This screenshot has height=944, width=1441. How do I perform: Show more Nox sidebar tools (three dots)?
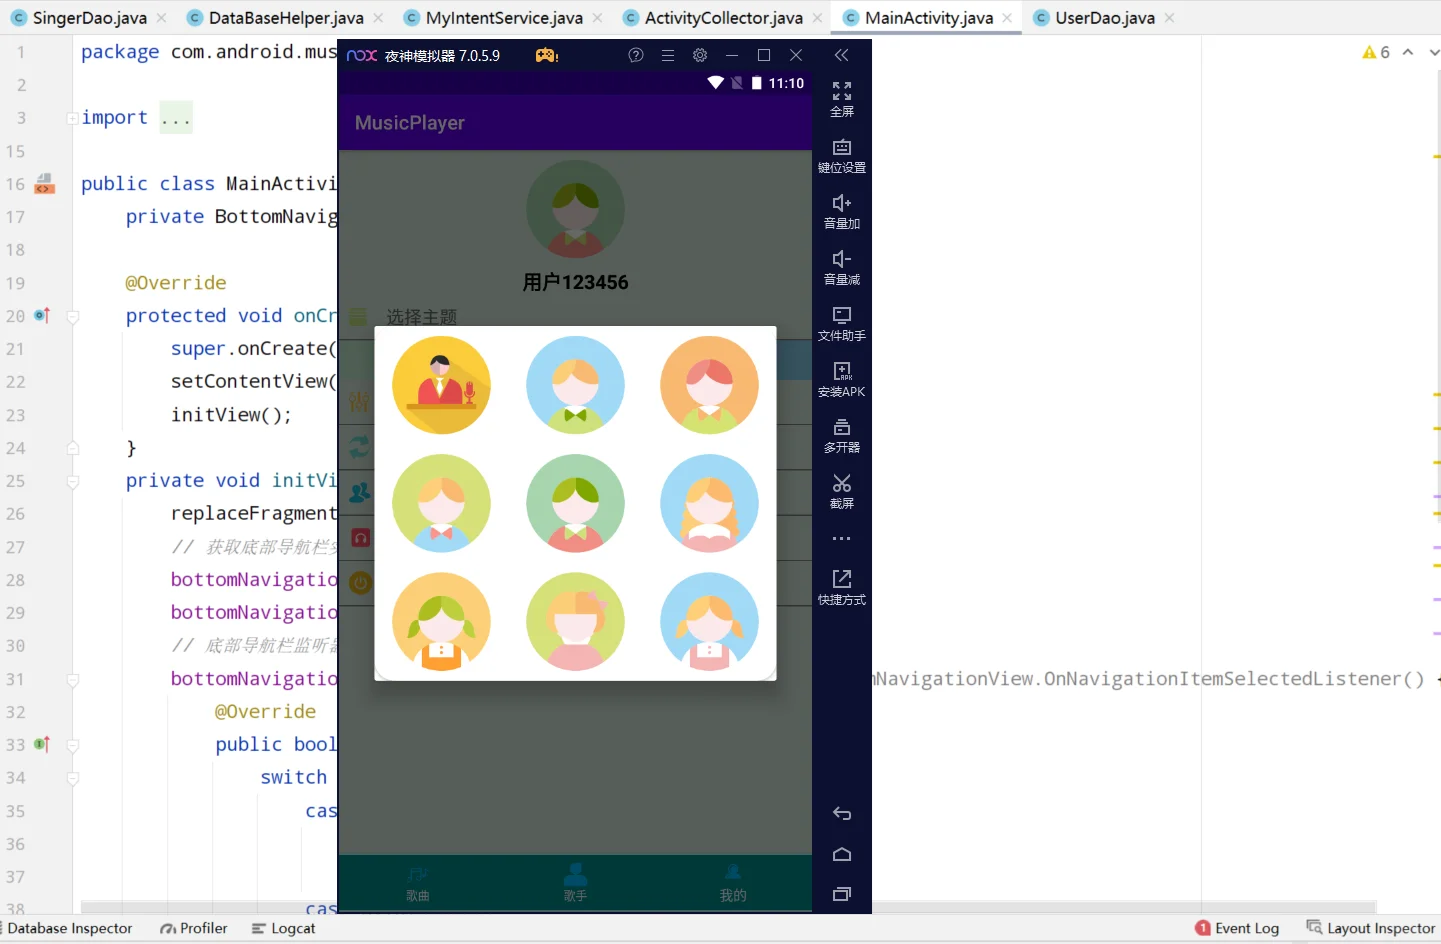pos(842,539)
